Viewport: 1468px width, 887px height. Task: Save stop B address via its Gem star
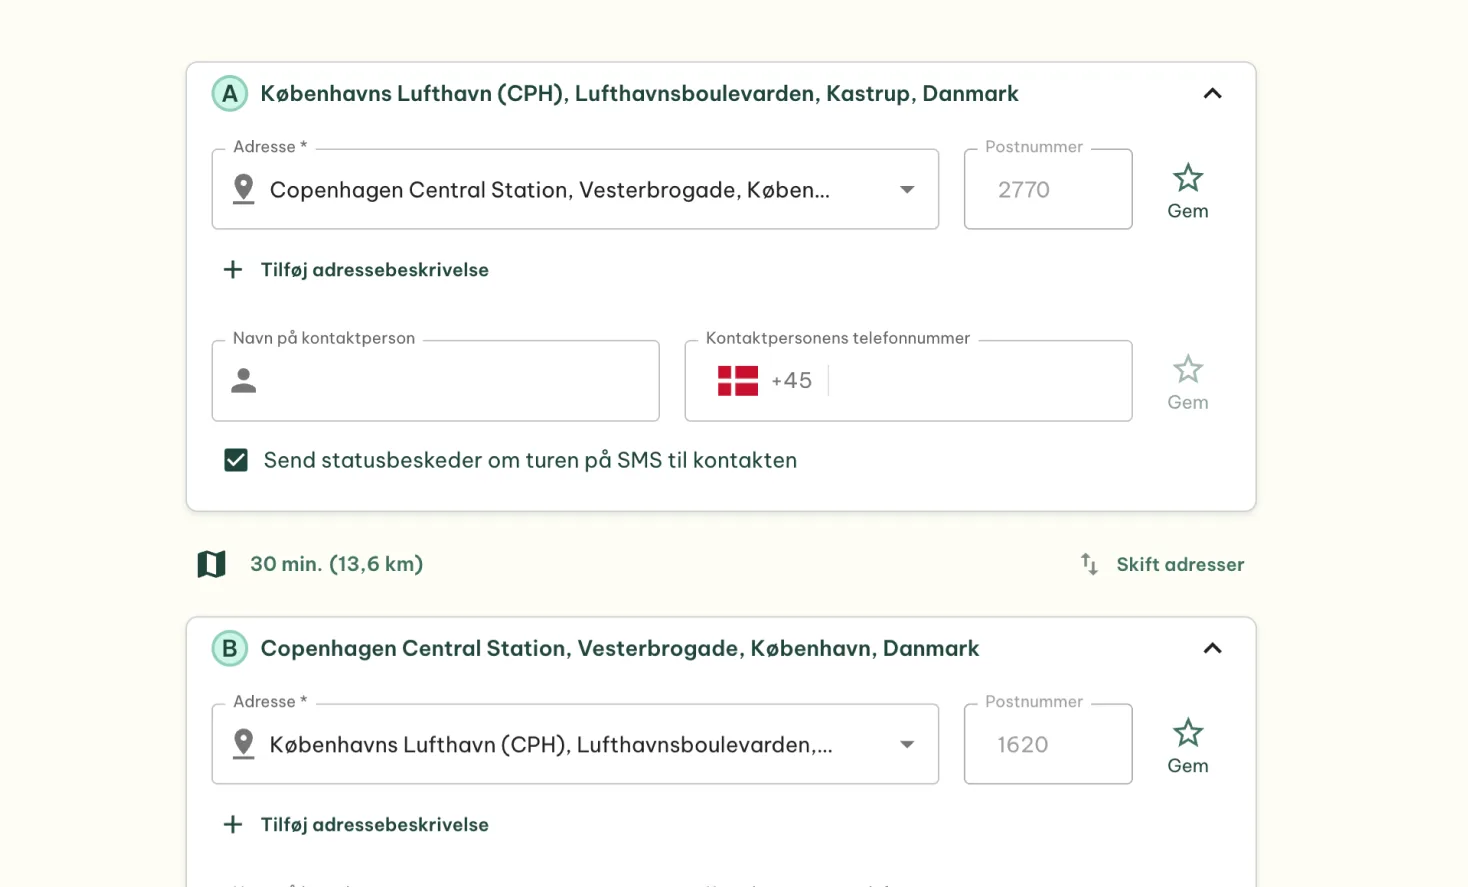pos(1187,733)
